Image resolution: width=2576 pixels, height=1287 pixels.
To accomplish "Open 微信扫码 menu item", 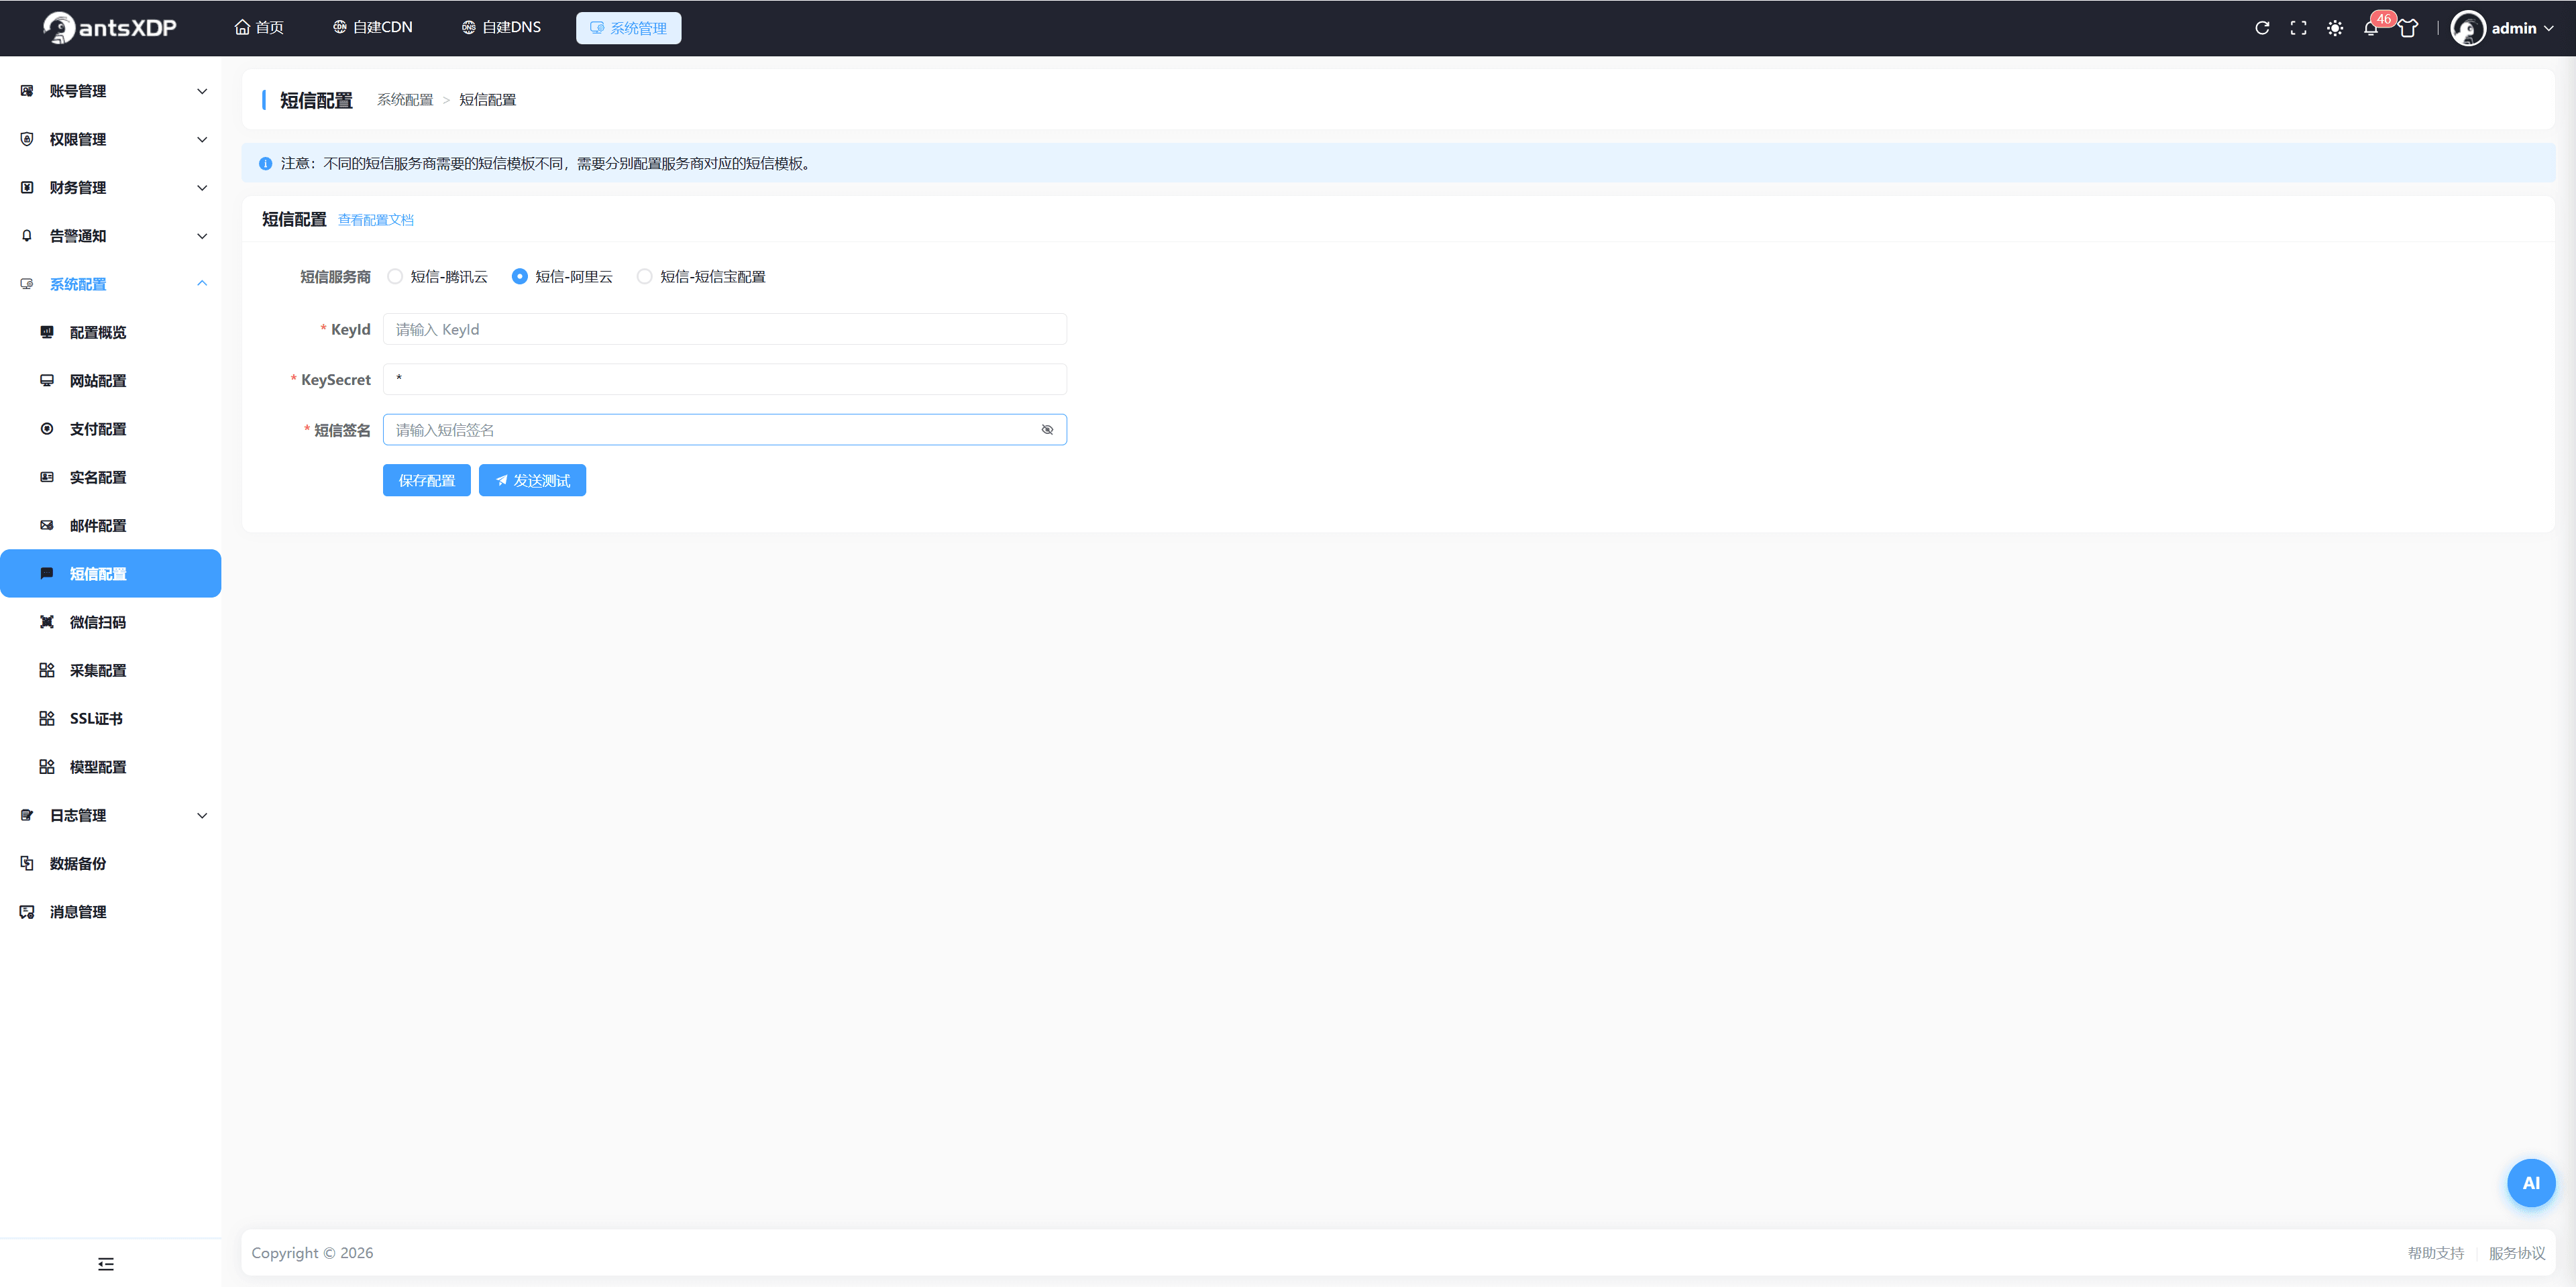I will pos(111,622).
